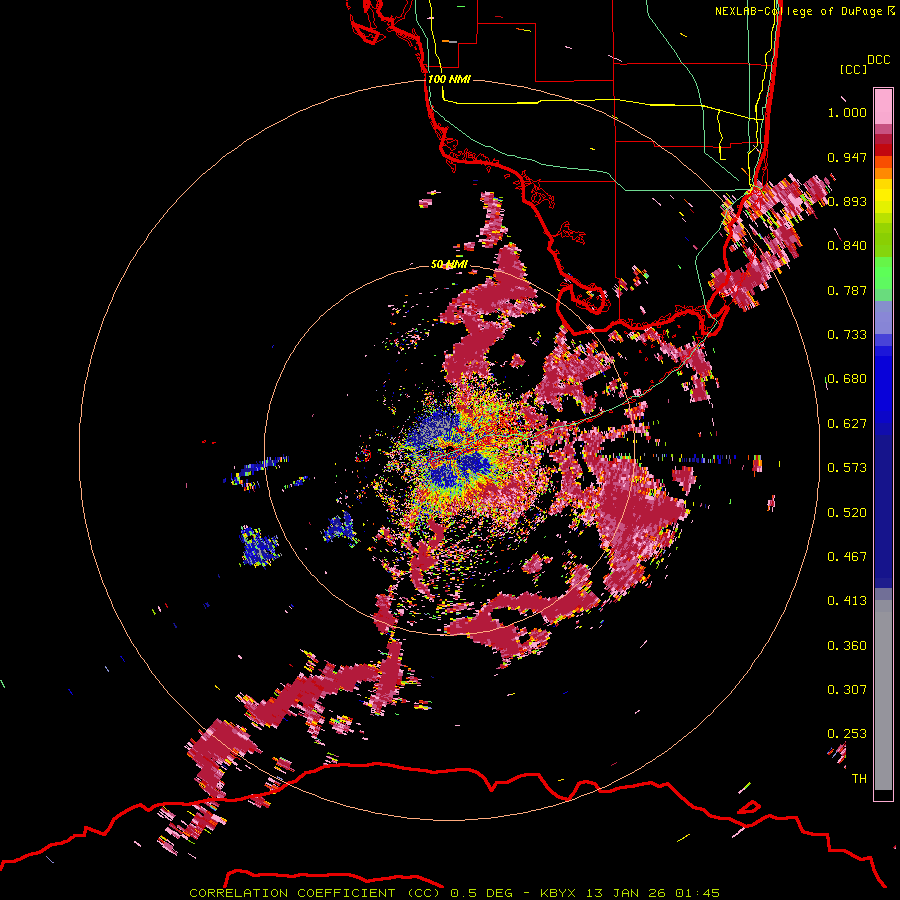This screenshot has width=900, height=900.
Task: Click the 1.000 value on the scale
Action: click(847, 112)
